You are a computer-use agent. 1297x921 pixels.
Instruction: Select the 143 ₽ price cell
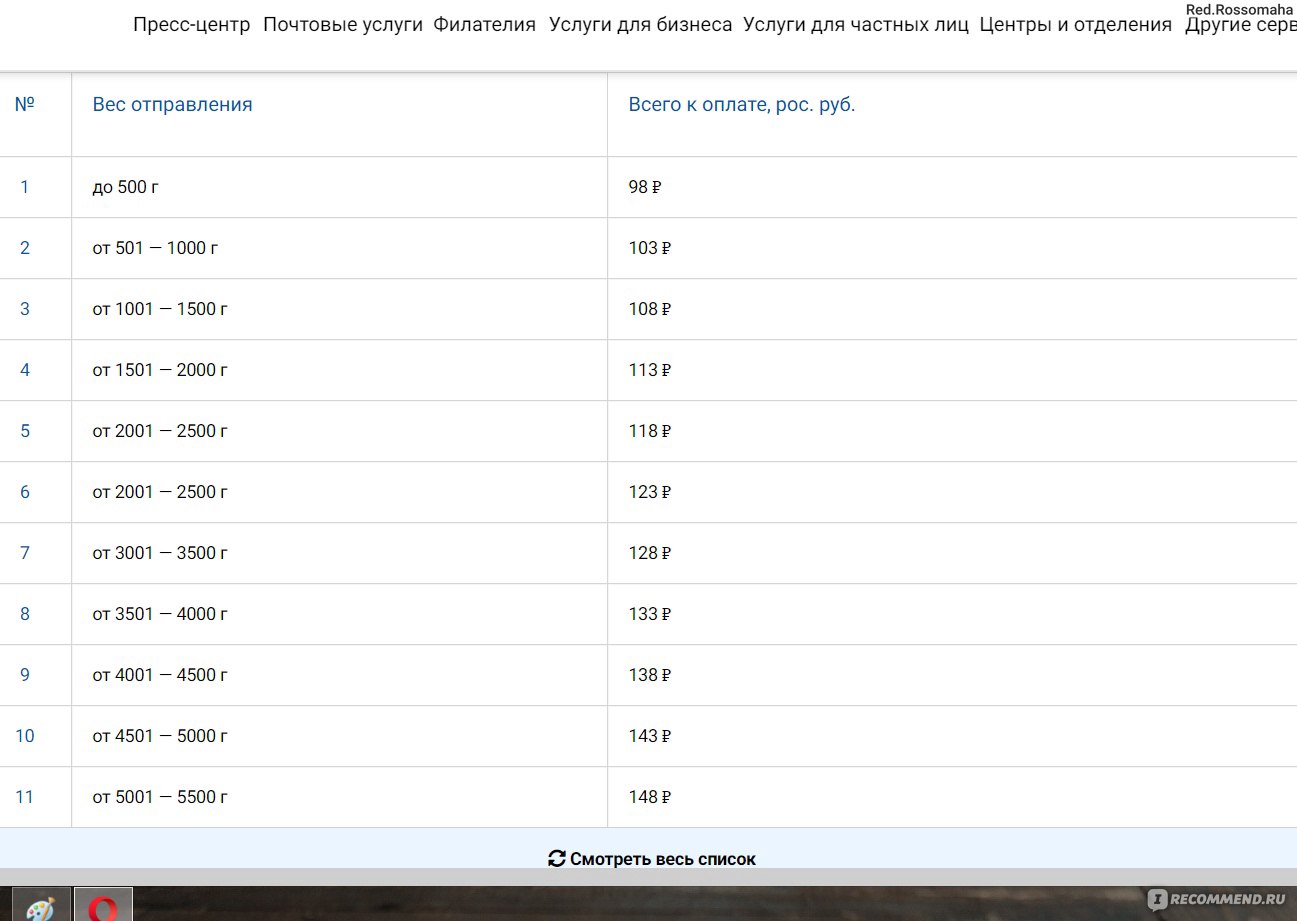click(952, 736)
